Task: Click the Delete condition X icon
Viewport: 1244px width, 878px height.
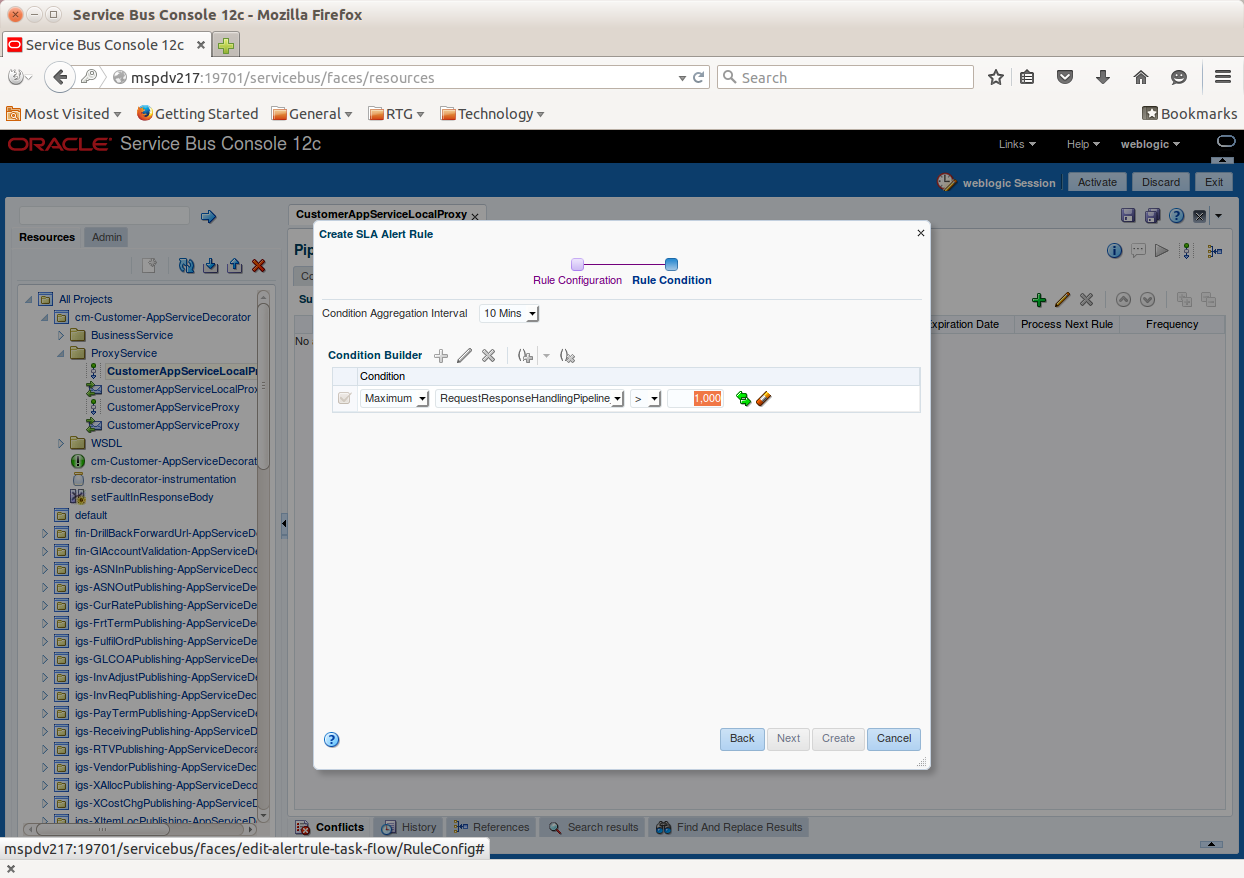Action: click(488, 355)
